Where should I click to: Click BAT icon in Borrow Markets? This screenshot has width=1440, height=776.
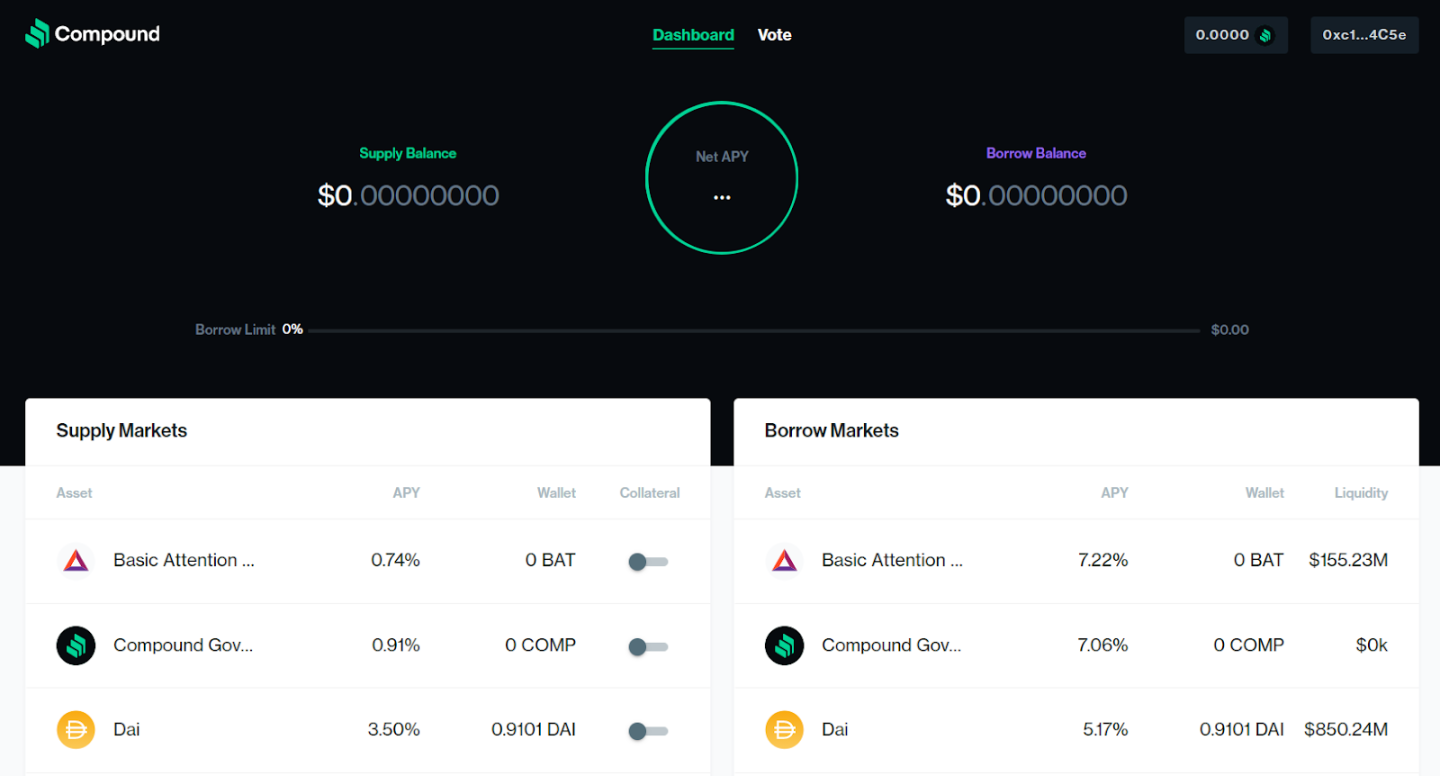coord(784,561)
